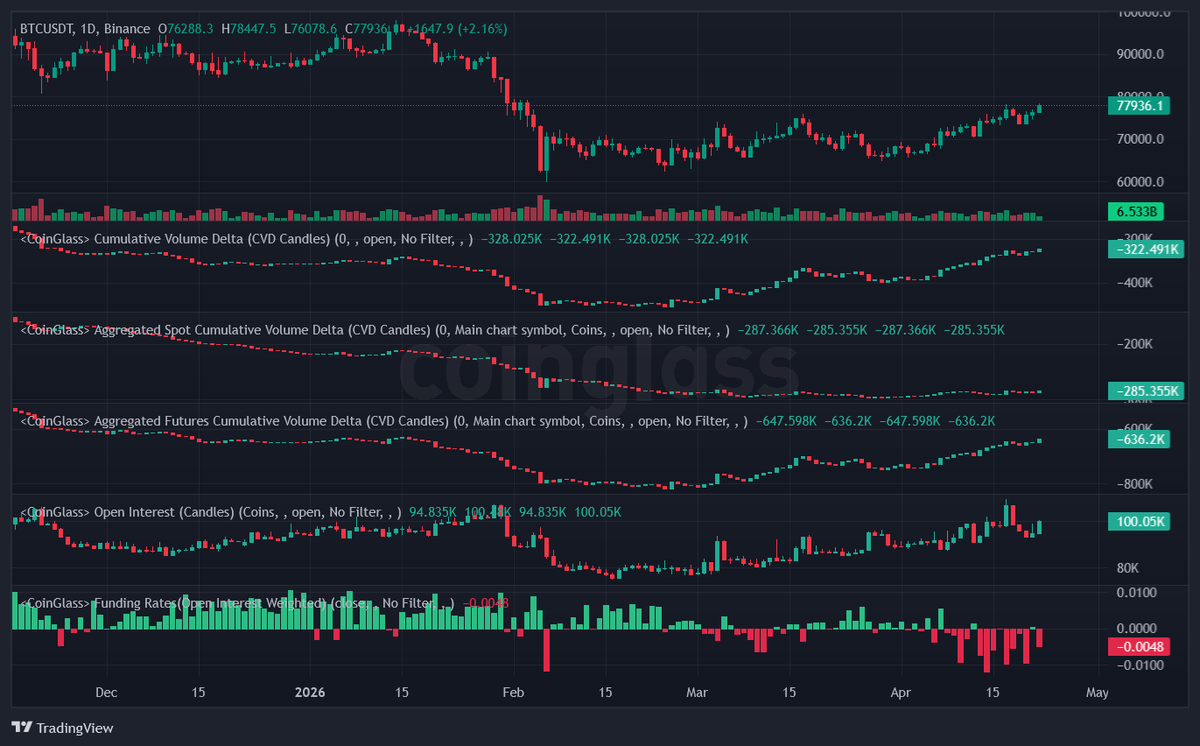Screen dimensions: 1200x746
Task: Click the Feb label on the time axis
Action: click(x=513, y=692)
